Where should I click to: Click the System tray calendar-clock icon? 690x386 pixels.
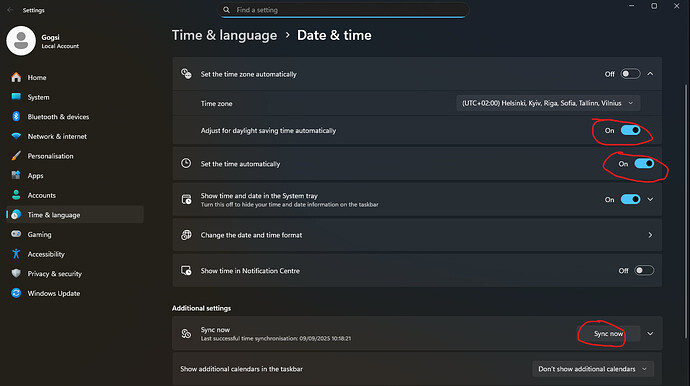pyautogui.click(x=186, y=199)
